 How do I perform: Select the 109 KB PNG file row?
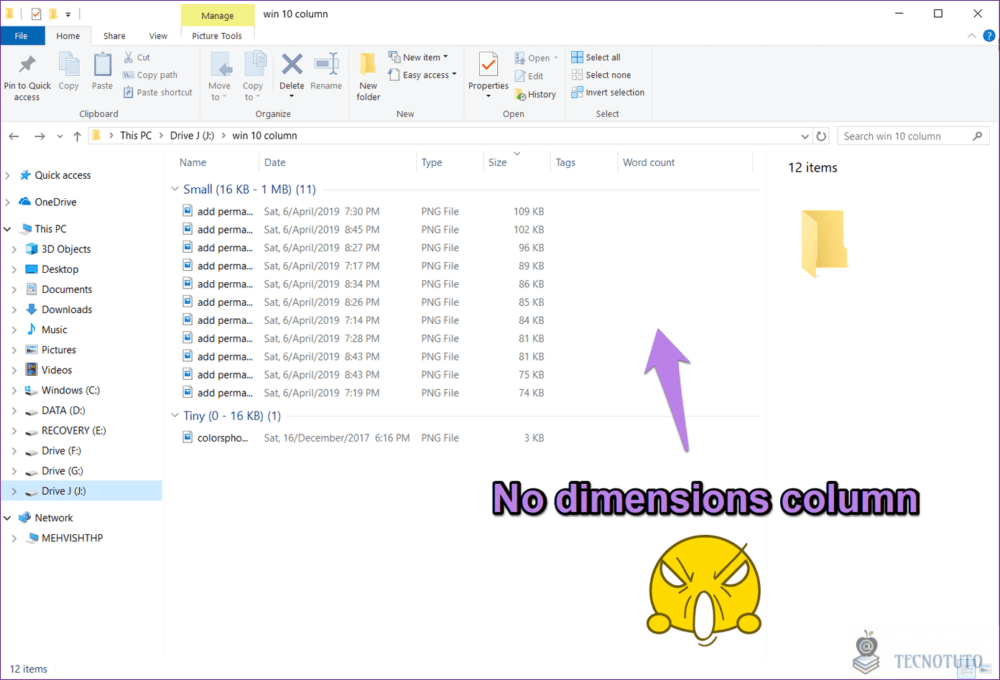tap(364, 211)
